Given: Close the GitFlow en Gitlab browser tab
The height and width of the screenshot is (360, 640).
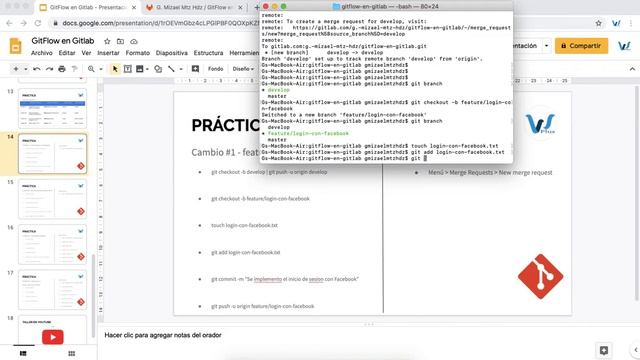Looking at the screenshot, I should 134,7.
